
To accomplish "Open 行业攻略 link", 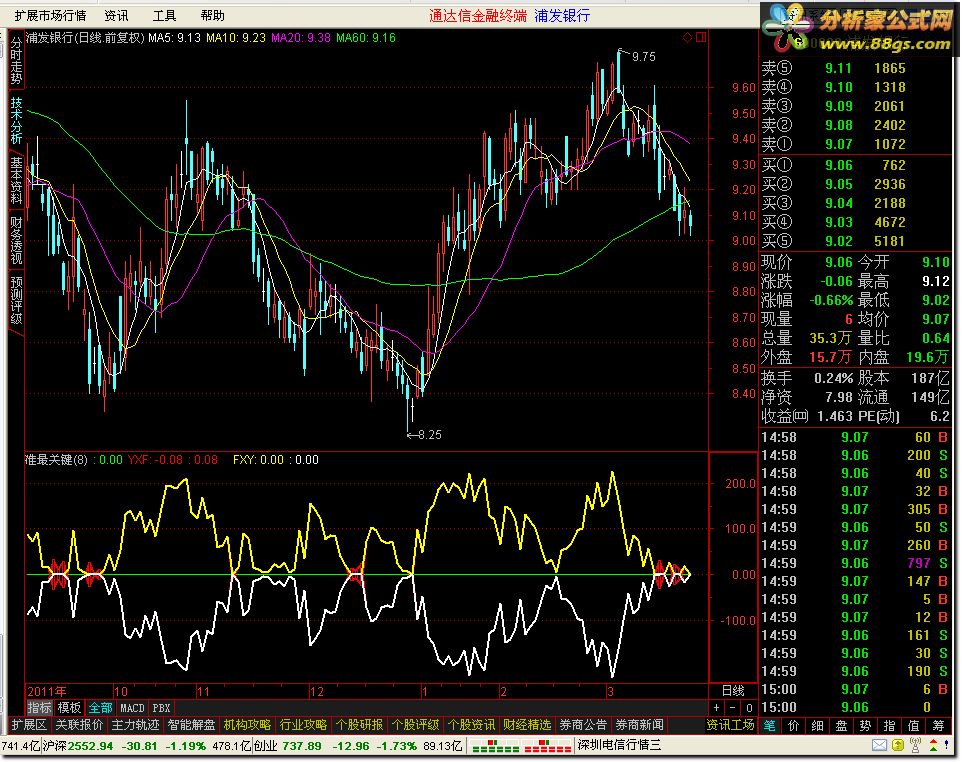I will [x=303, y=725].
